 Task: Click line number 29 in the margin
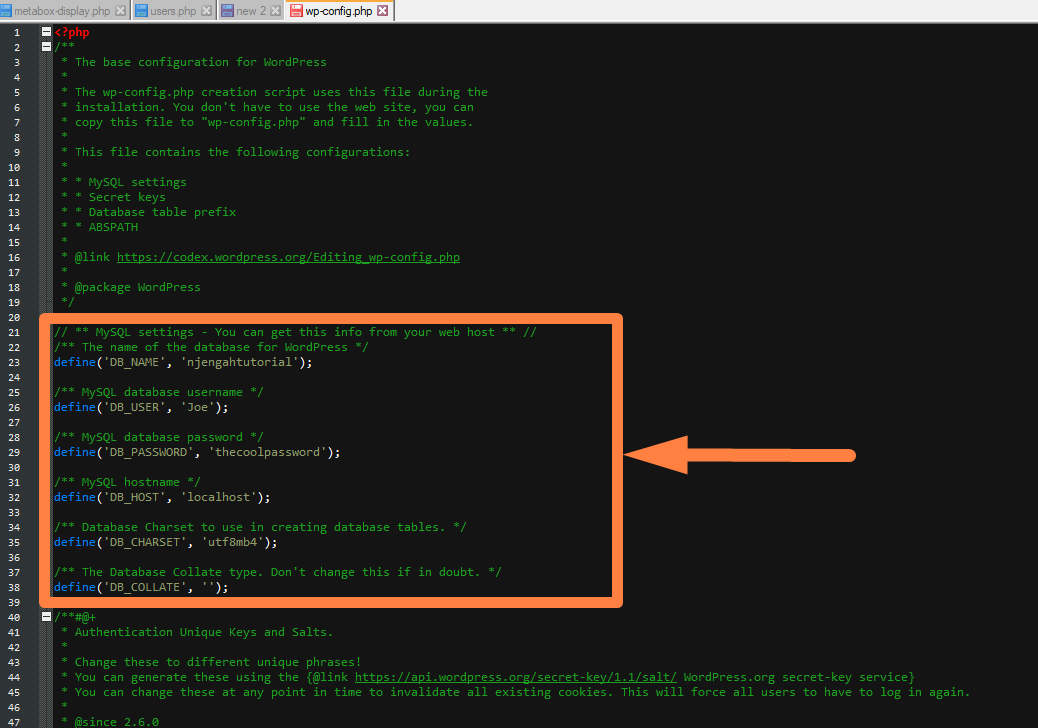[14, 453]
